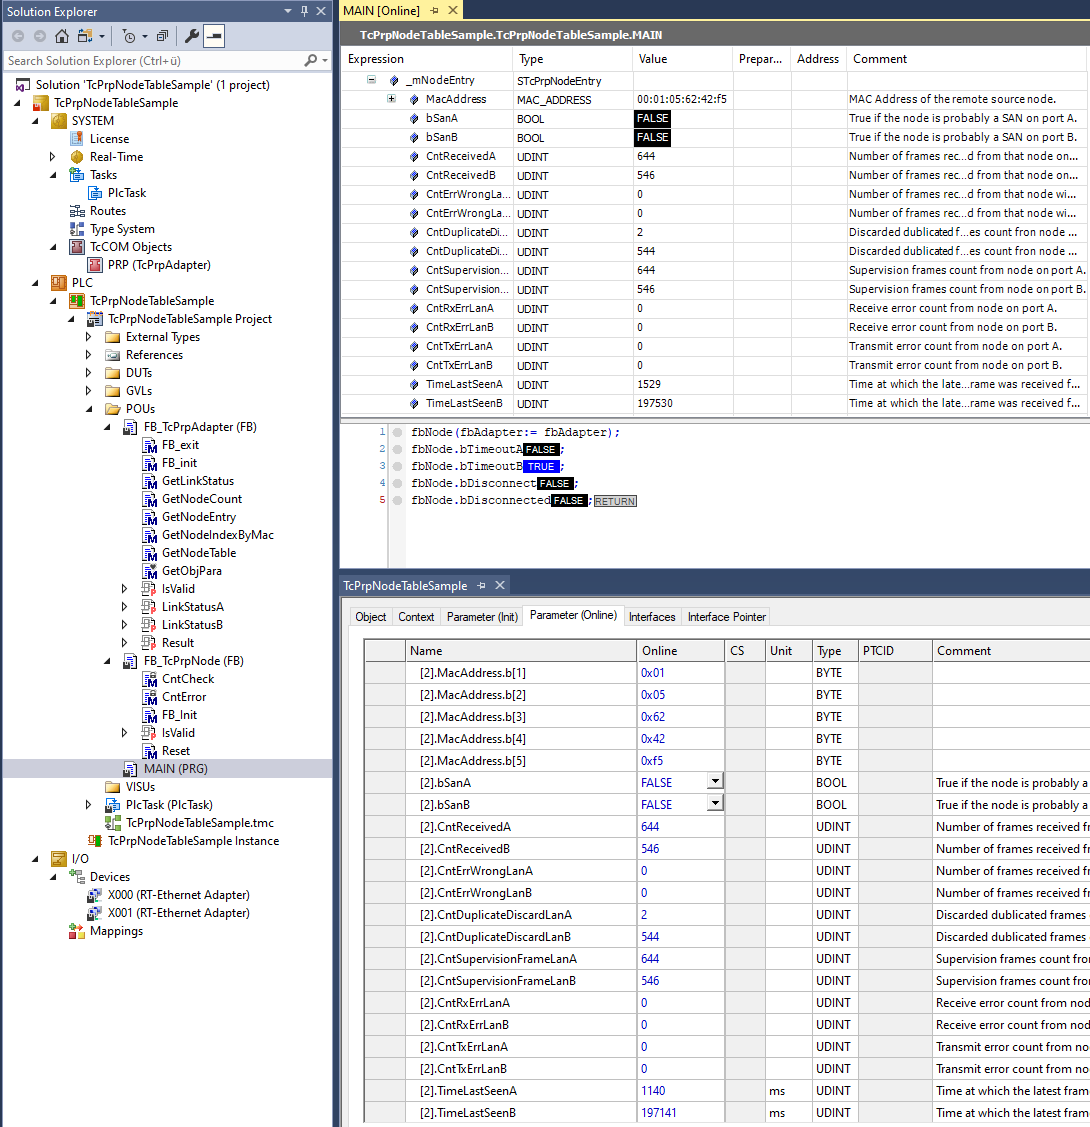Expand the DUTs folder

88,372
